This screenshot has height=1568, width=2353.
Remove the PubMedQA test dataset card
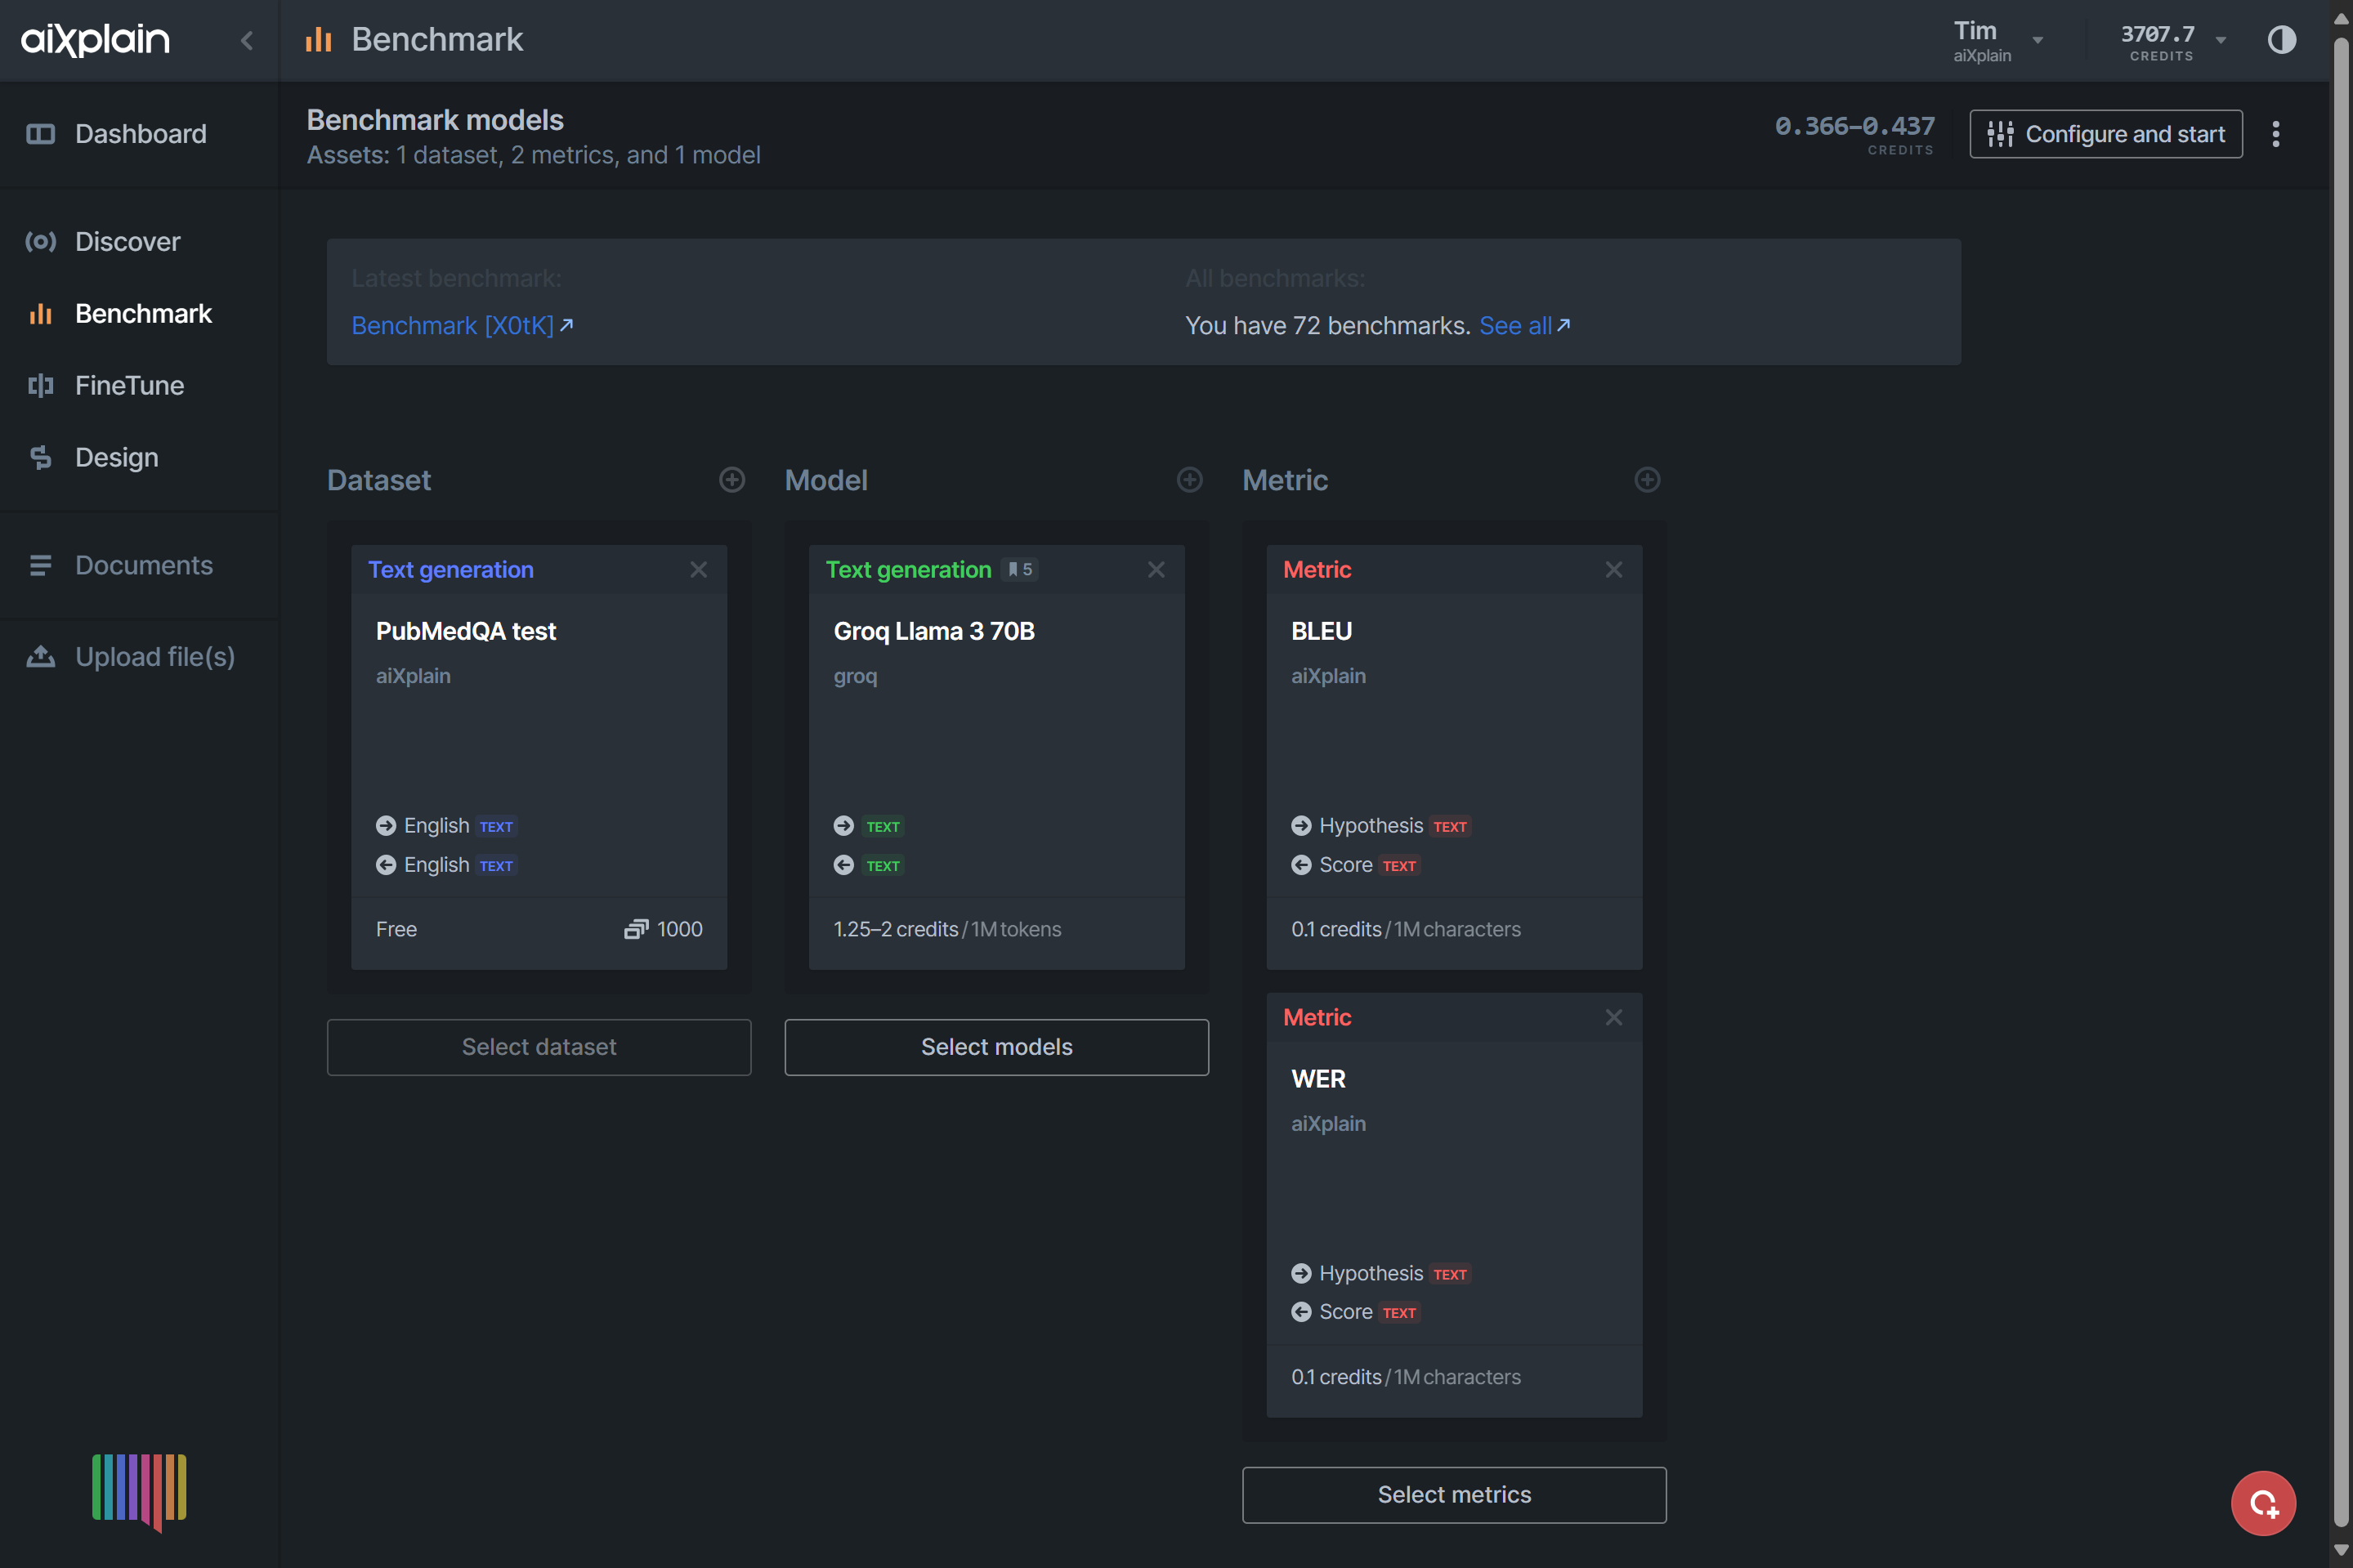tap(698, 569)
